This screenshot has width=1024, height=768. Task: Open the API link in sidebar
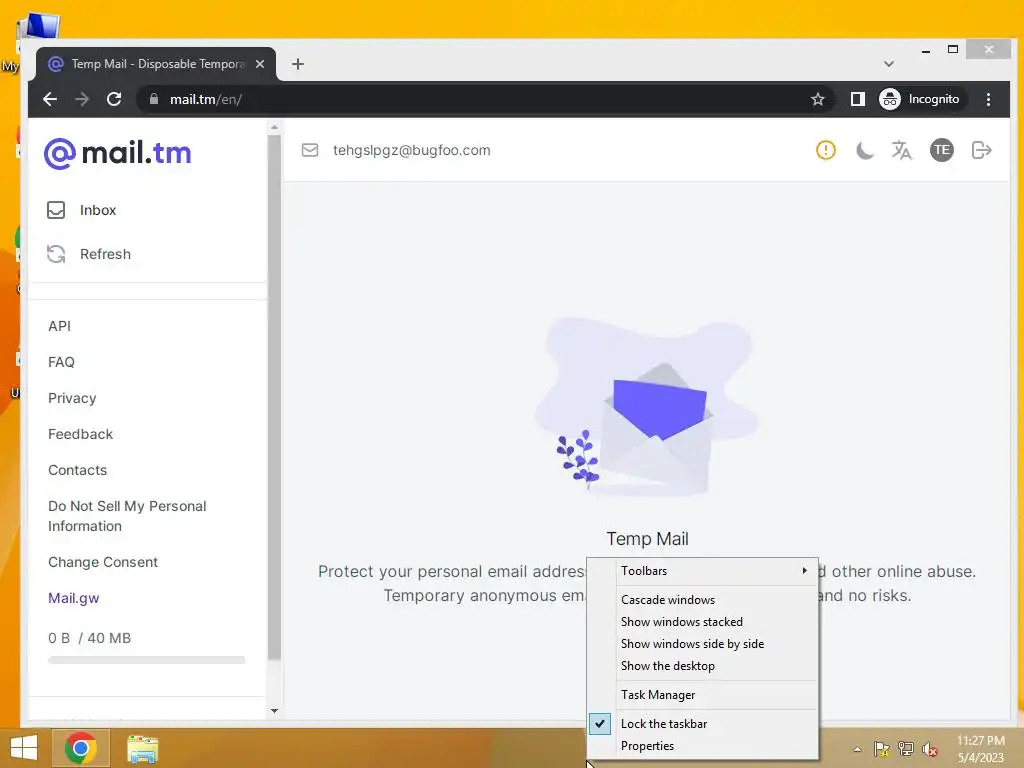pos(59,326)
